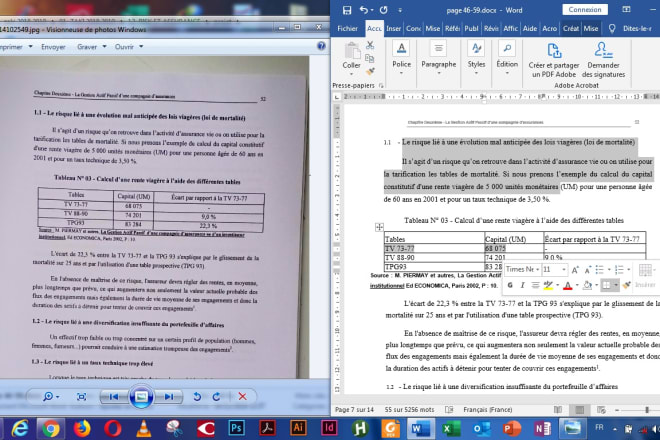This screenshot has height=440, width=660.
Task: Open the Quick Access toolbar customize arrow
Action: click(x=400, y=10)
